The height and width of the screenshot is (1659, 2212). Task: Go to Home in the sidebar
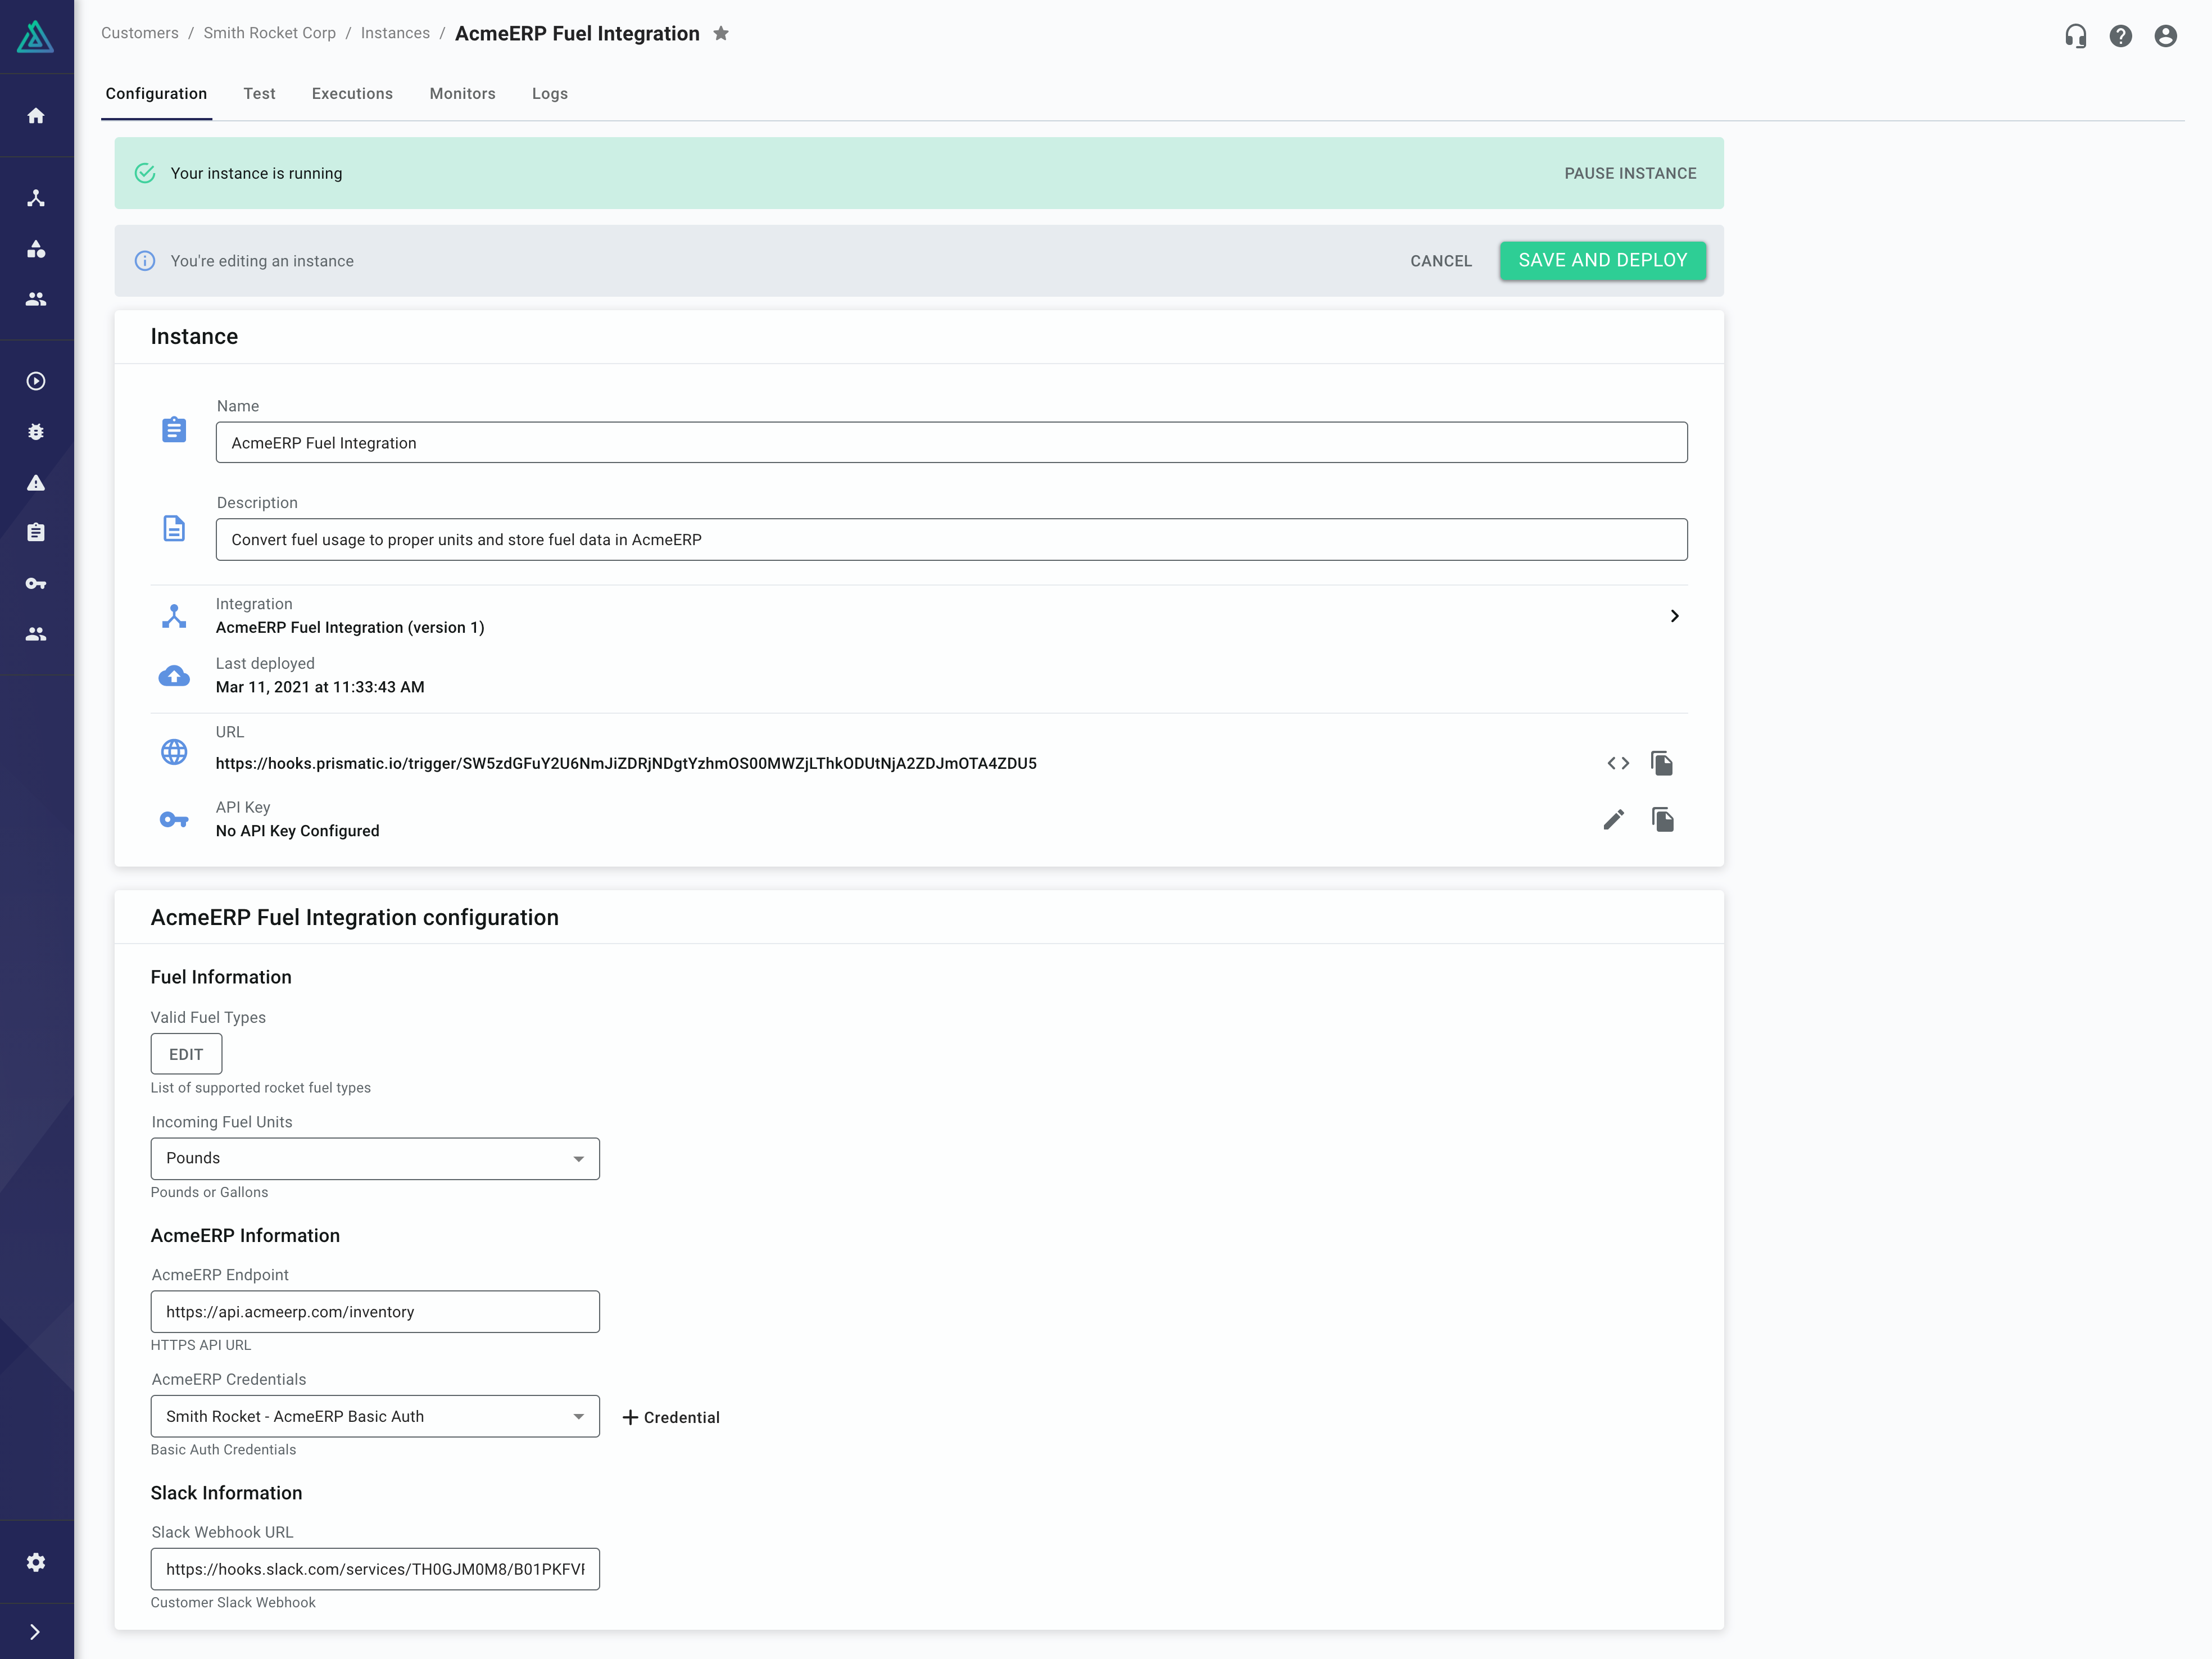(36, 116)
